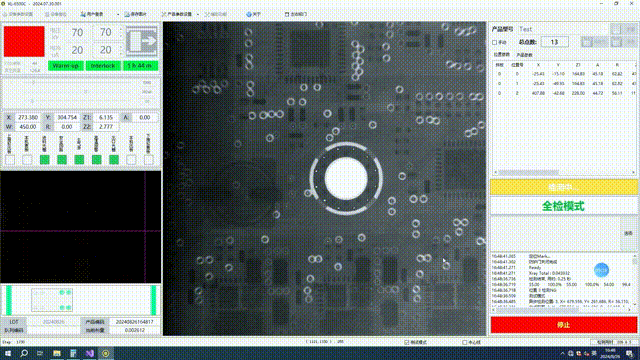Click the position table horizontal scrollbar

coord(564,173)
